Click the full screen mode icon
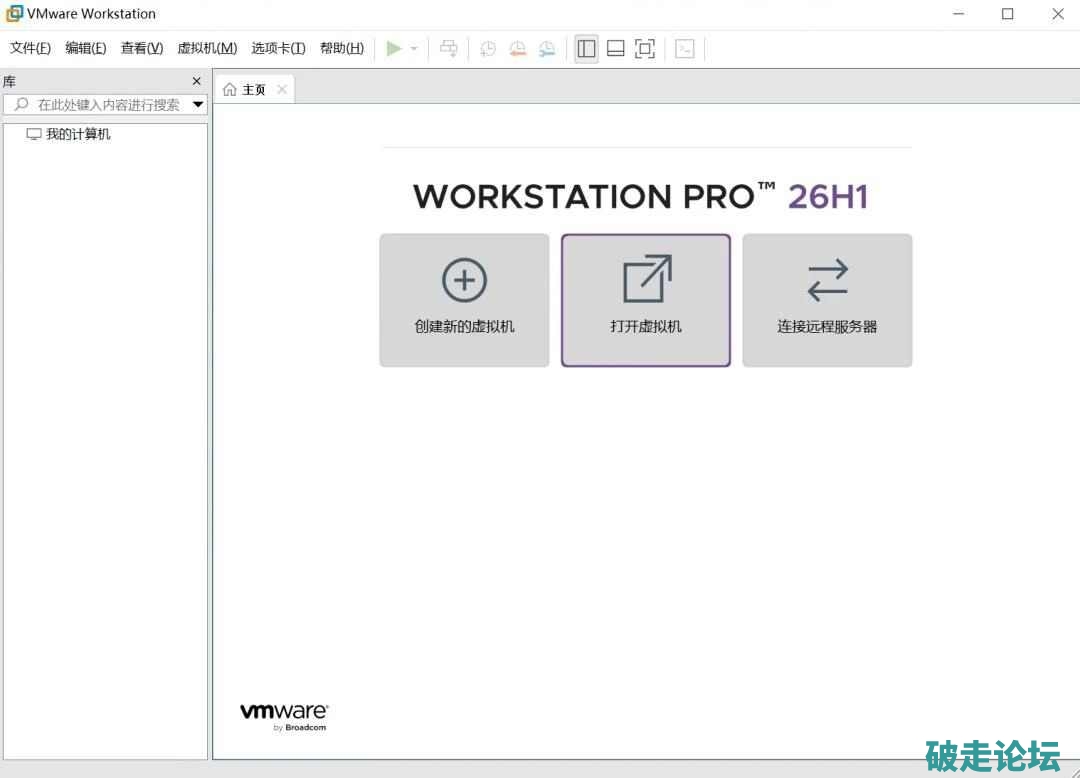1080x778 pixels. [x=645, y=48]
